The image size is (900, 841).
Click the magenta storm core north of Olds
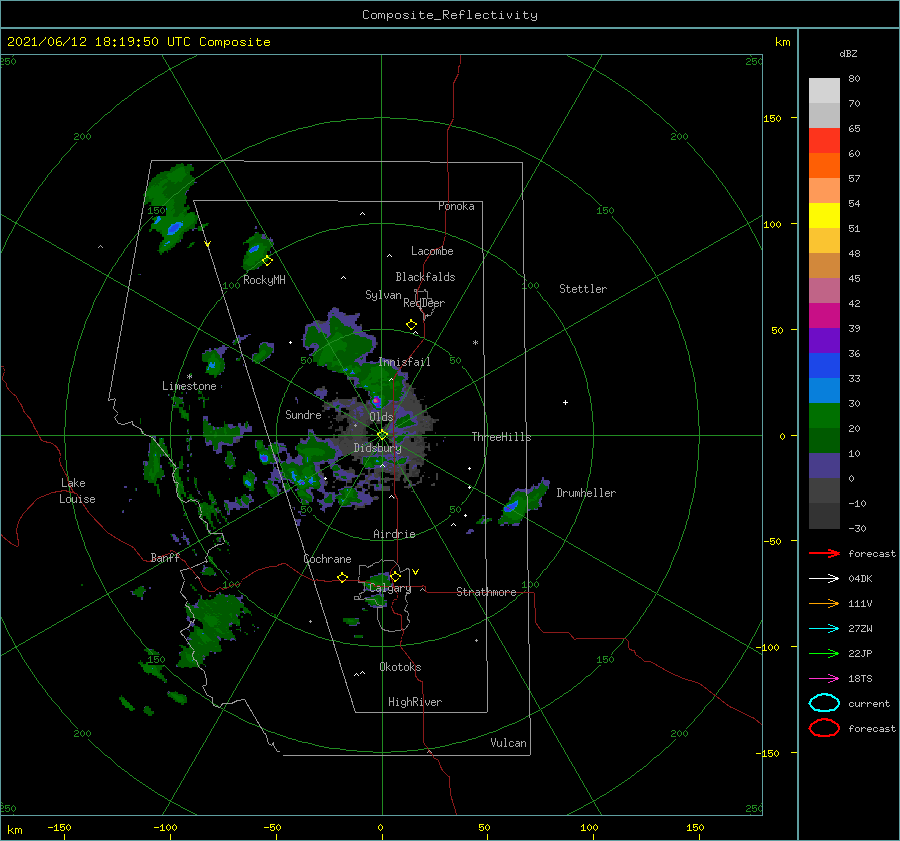coord(377,401)
